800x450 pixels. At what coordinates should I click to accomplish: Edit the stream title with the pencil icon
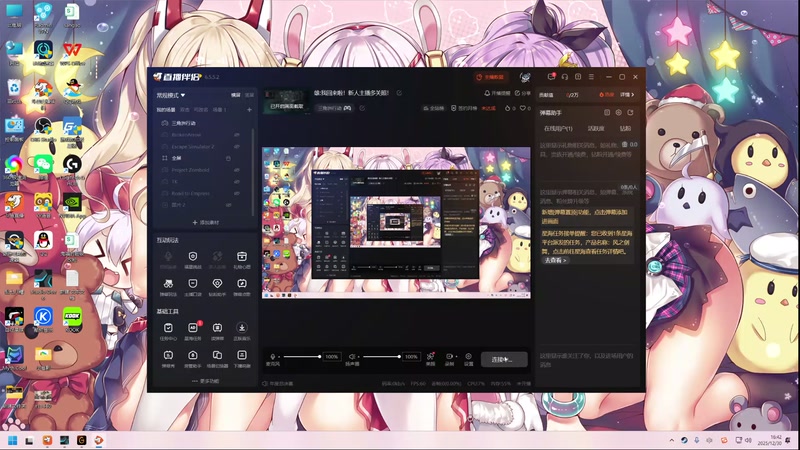tap(399, 93)
